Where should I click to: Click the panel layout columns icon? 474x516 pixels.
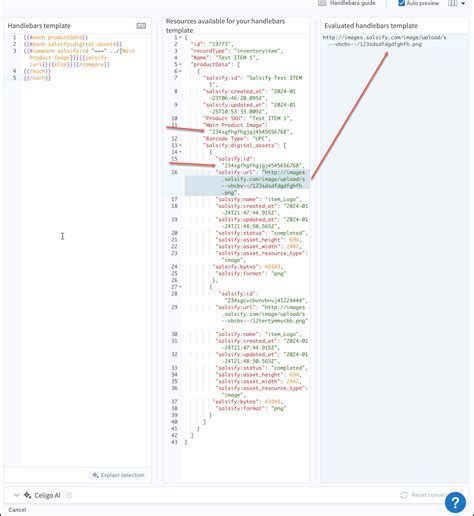click(x=453, y=3)
